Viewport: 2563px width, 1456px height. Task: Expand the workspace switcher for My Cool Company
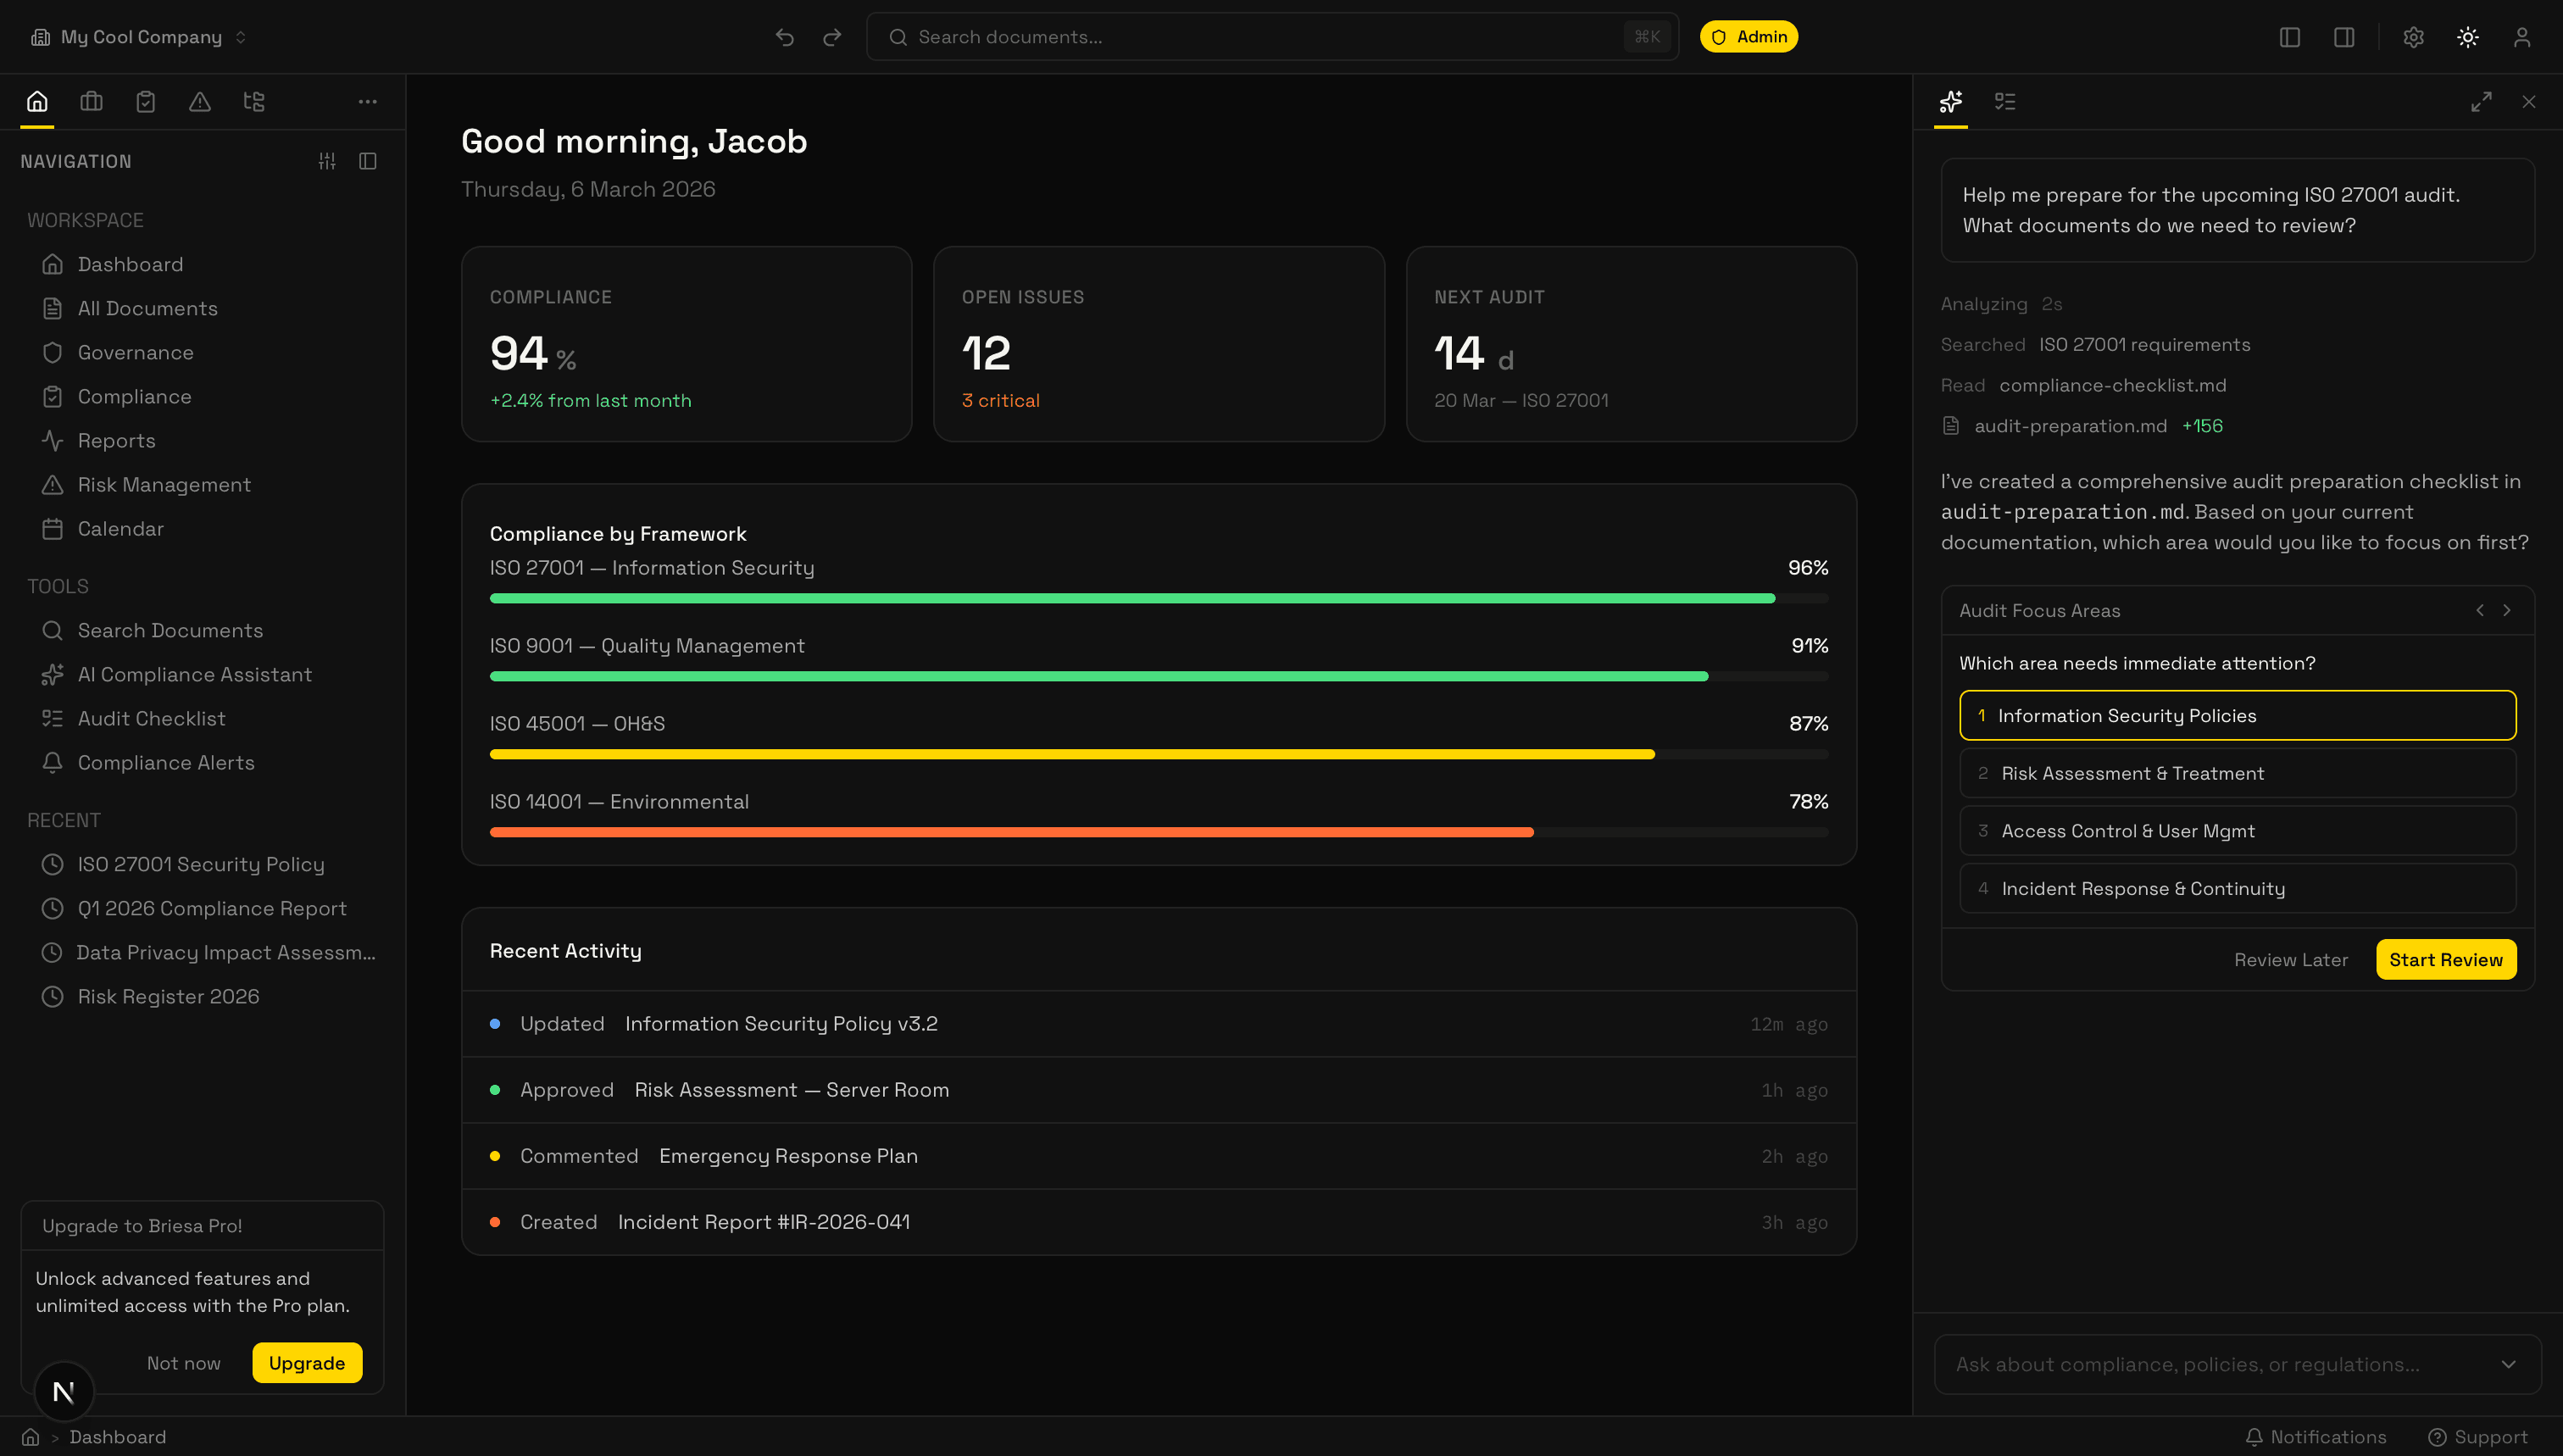(240, 37)
